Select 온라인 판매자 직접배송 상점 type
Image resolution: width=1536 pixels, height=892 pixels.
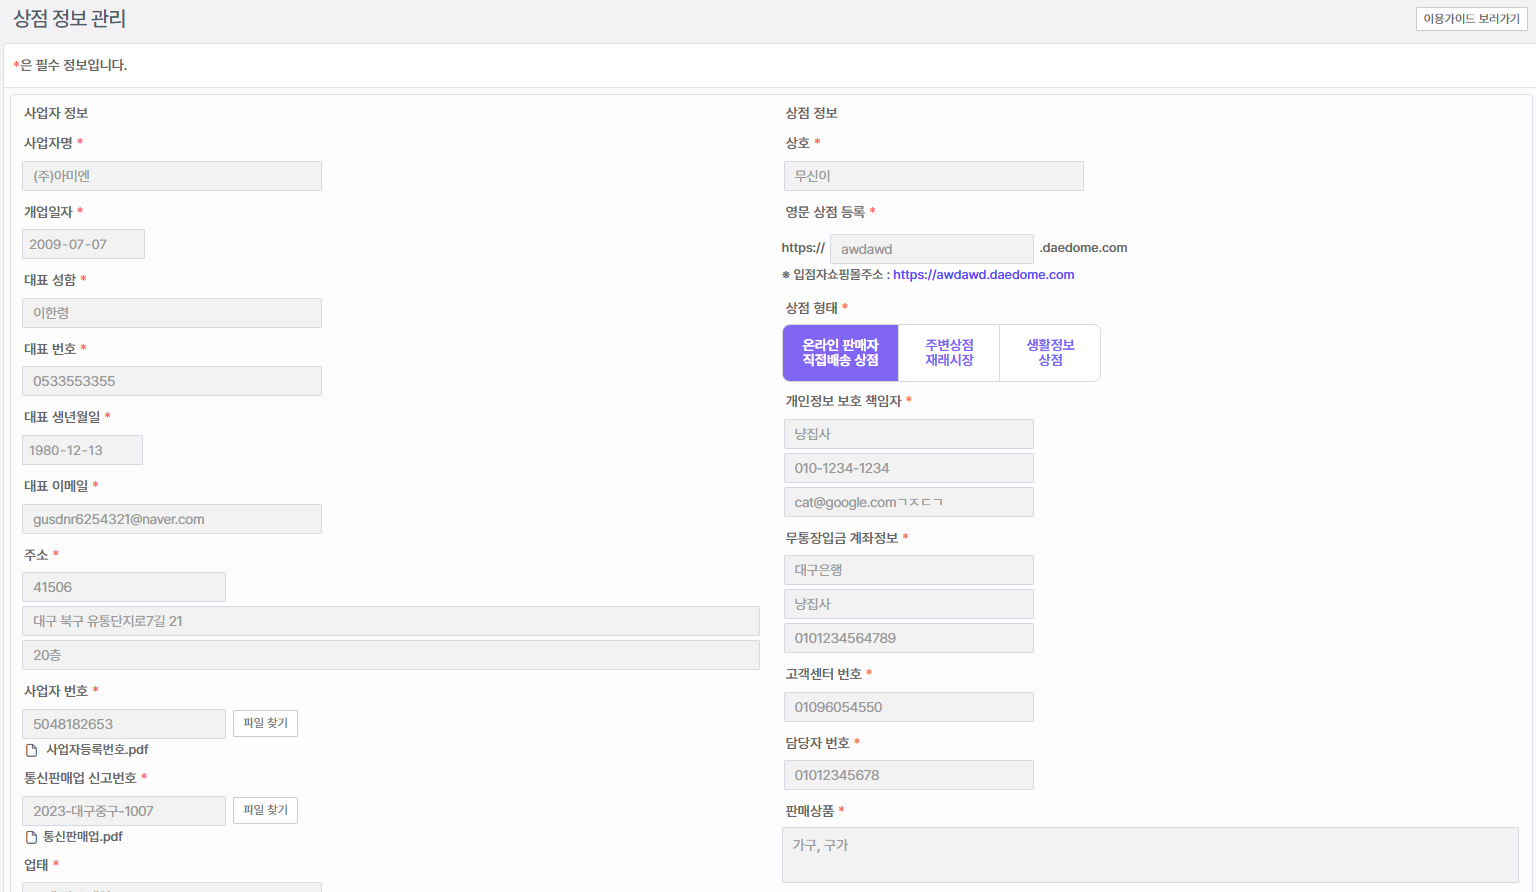[840, 353]
